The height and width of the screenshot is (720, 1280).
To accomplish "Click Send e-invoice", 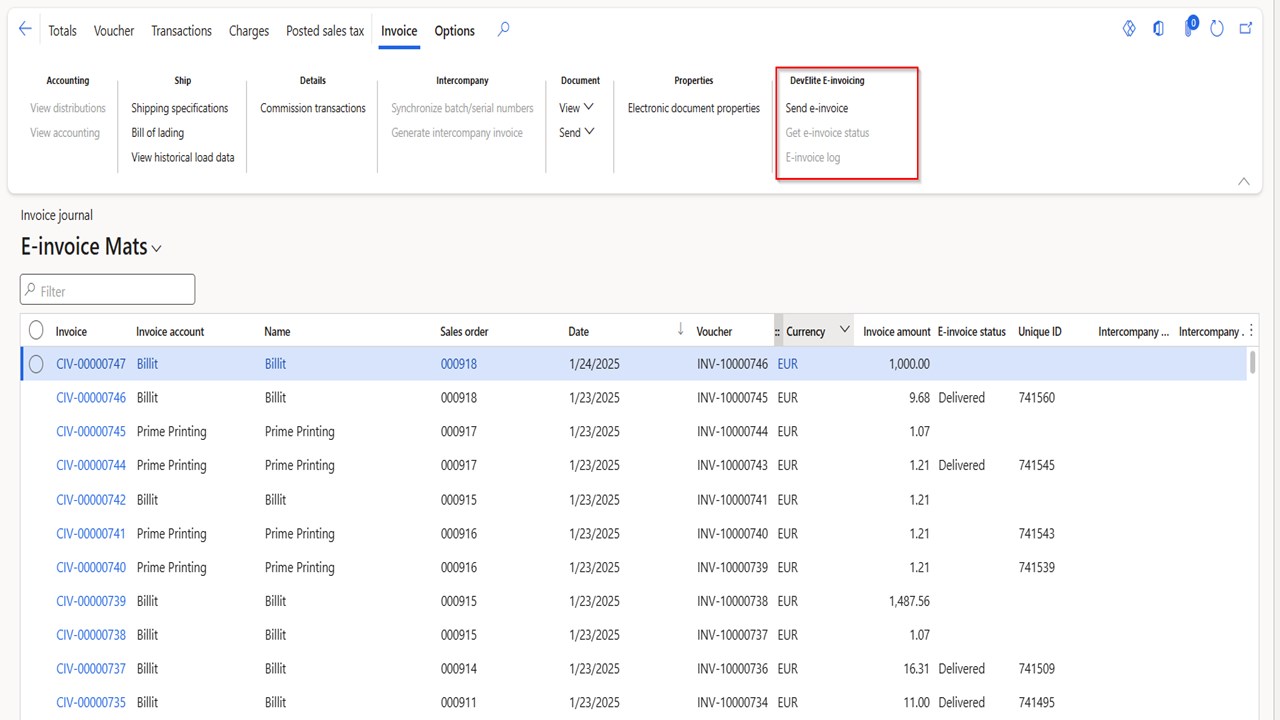I will (816, 108).
